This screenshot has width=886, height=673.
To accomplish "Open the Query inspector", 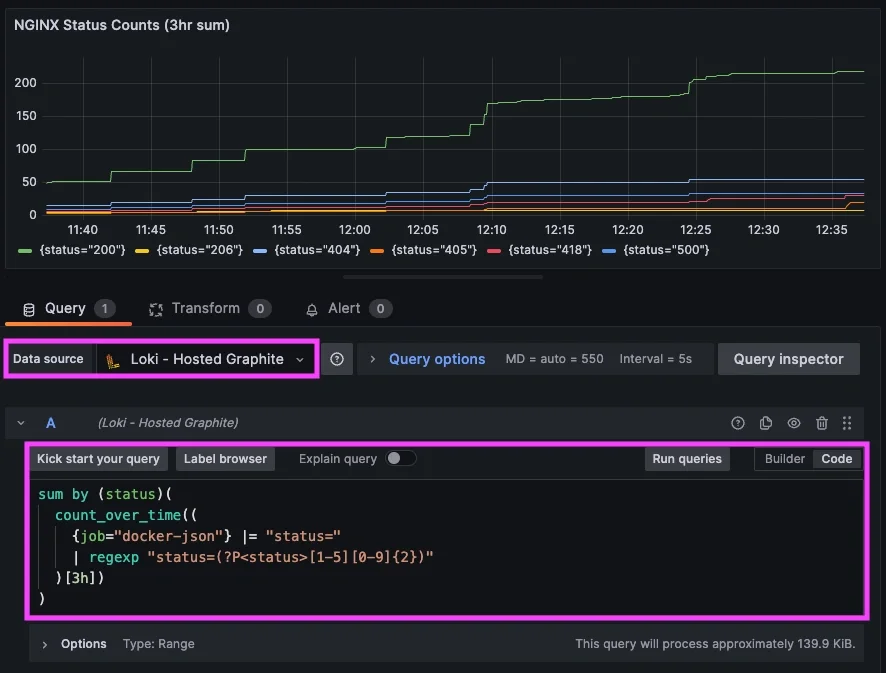I will (x=788, y=359).
